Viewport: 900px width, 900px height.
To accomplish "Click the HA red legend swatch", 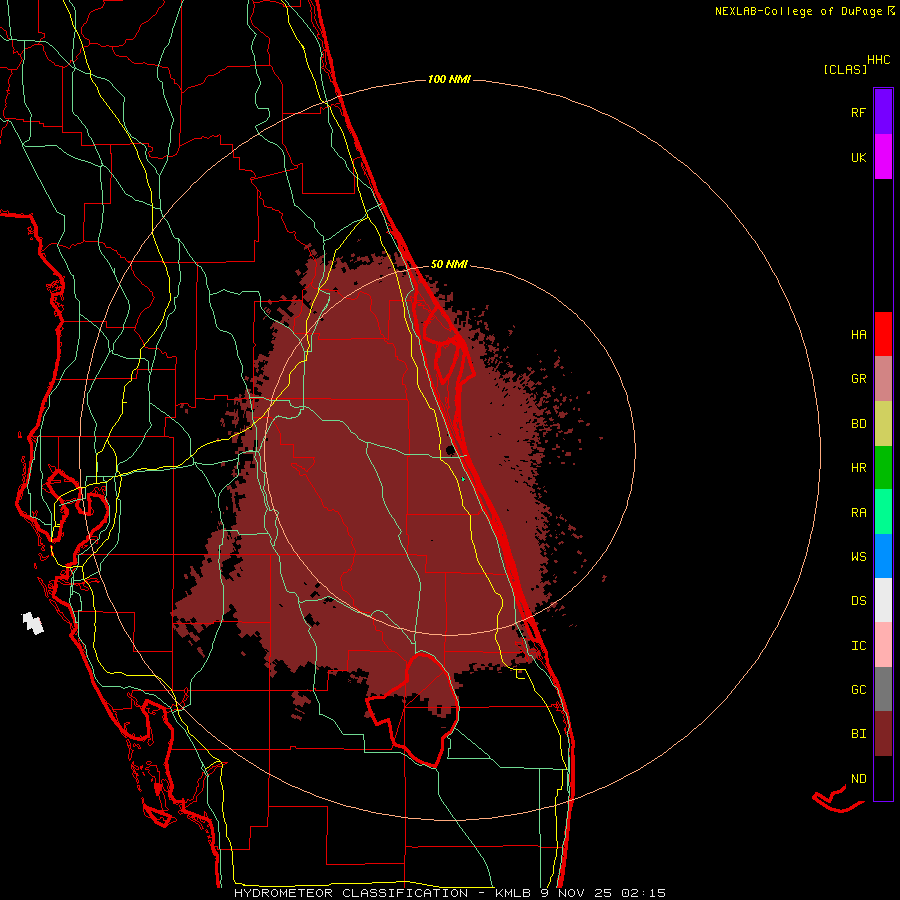I will pyautogui.click(x=883, y=334).
